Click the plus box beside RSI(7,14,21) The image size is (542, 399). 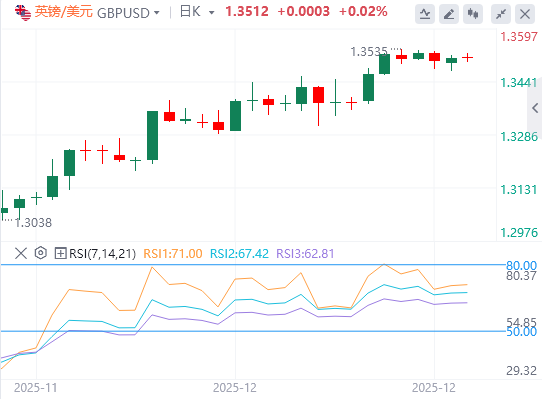pyautogui.click(x=60, y=253)
